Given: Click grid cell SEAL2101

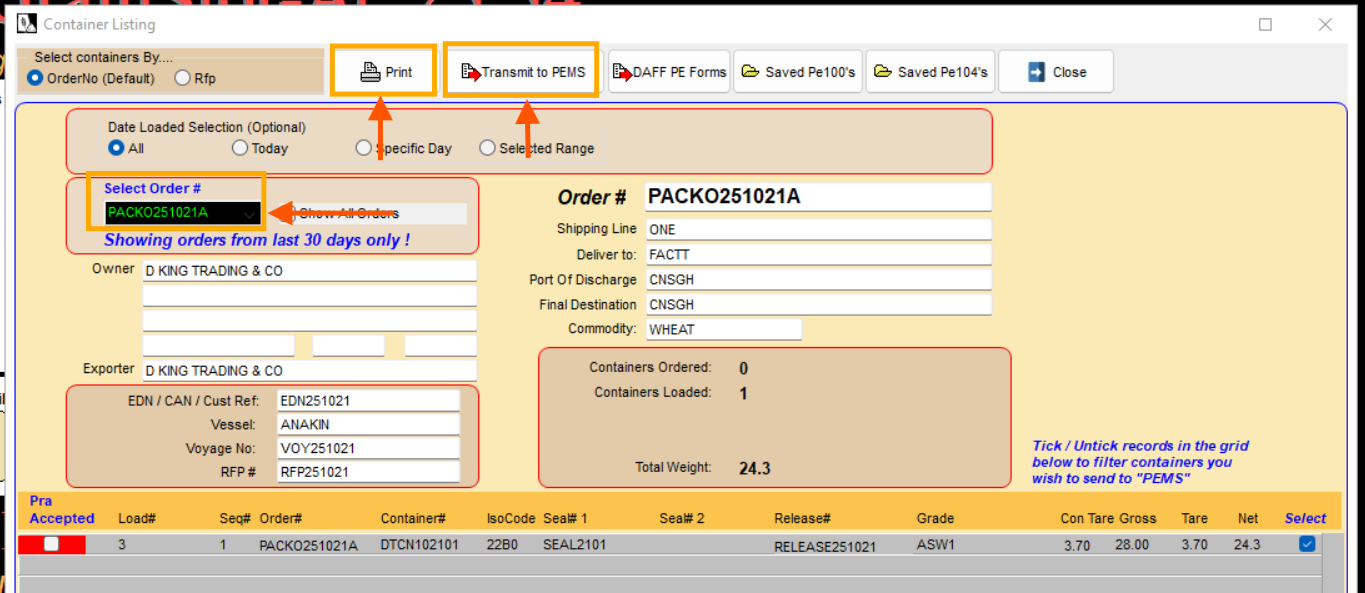Looking at the screenshot, I should click(x=574, y=545).
